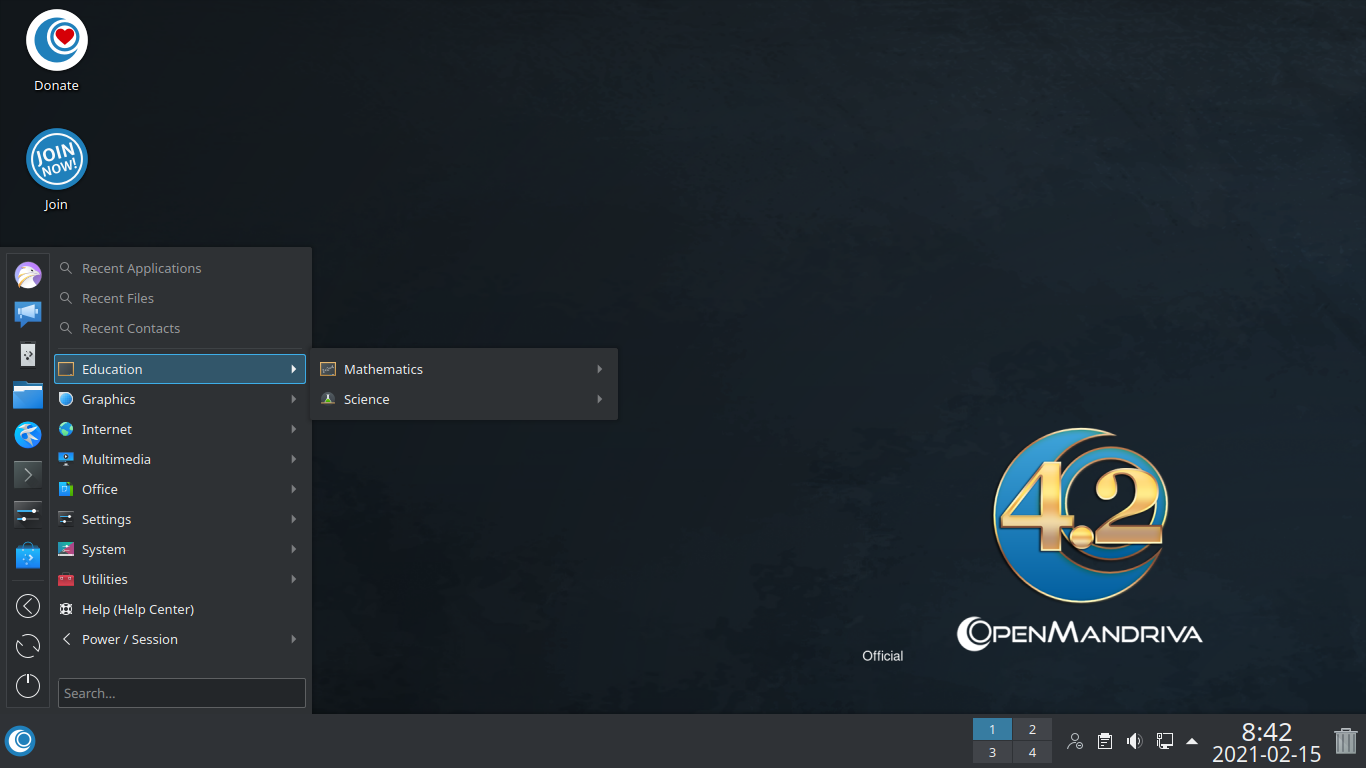Viewport: 1366px width, 768px height.
Task: Click Recent Contacts entry
Action: [x=180, y=328]
